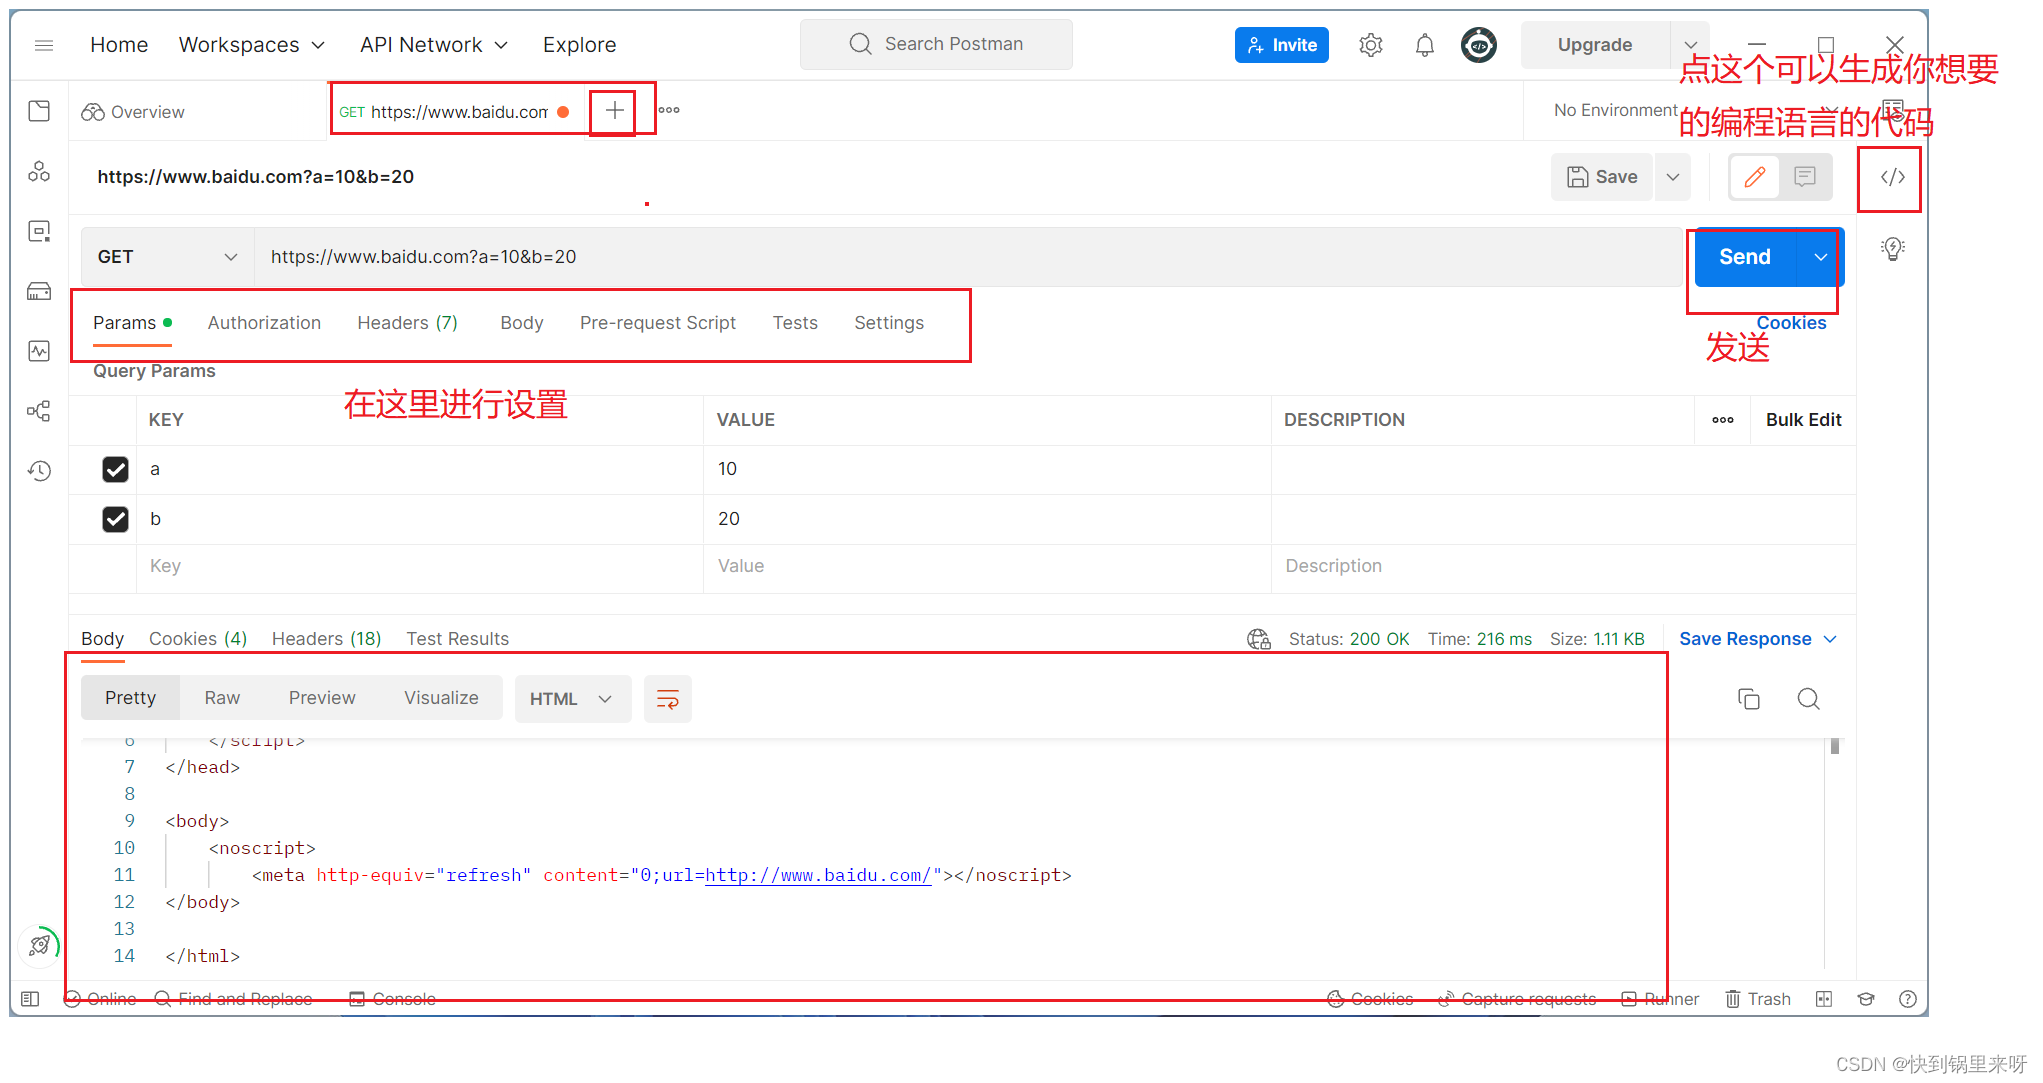Open the GET method dropdown
The height and width of the screenshot is (1083, 2043).
tap(167, 257)
